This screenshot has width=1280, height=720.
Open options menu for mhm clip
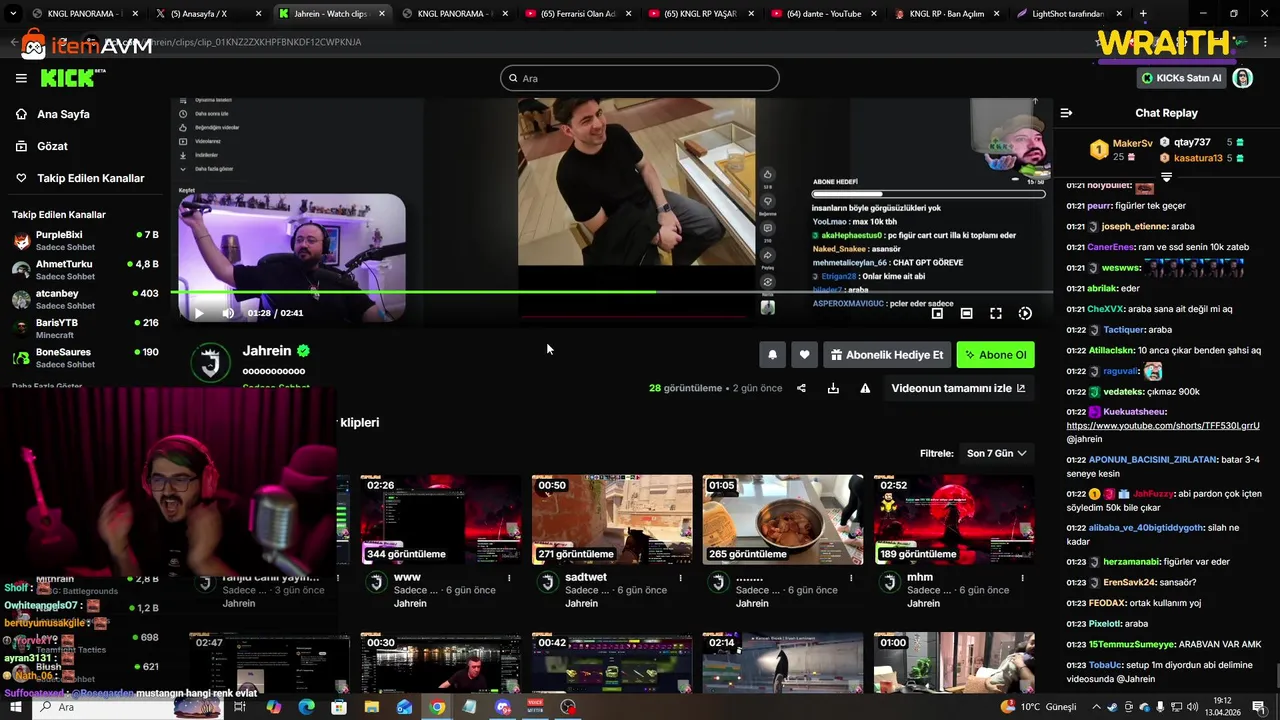1022,578
